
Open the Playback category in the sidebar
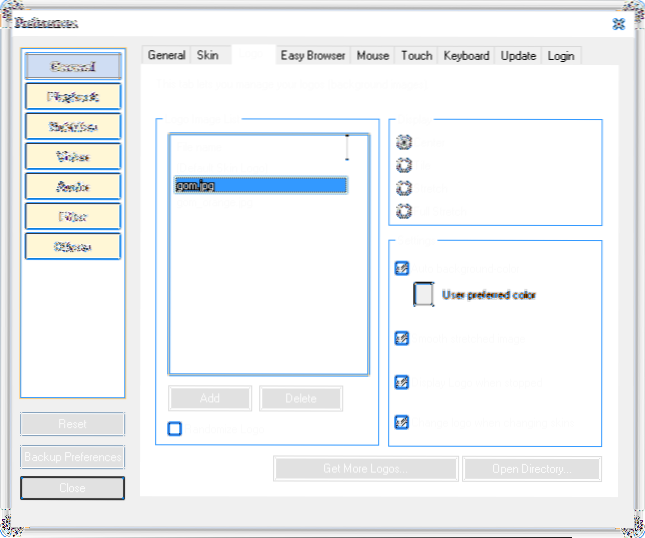(72, 96)
